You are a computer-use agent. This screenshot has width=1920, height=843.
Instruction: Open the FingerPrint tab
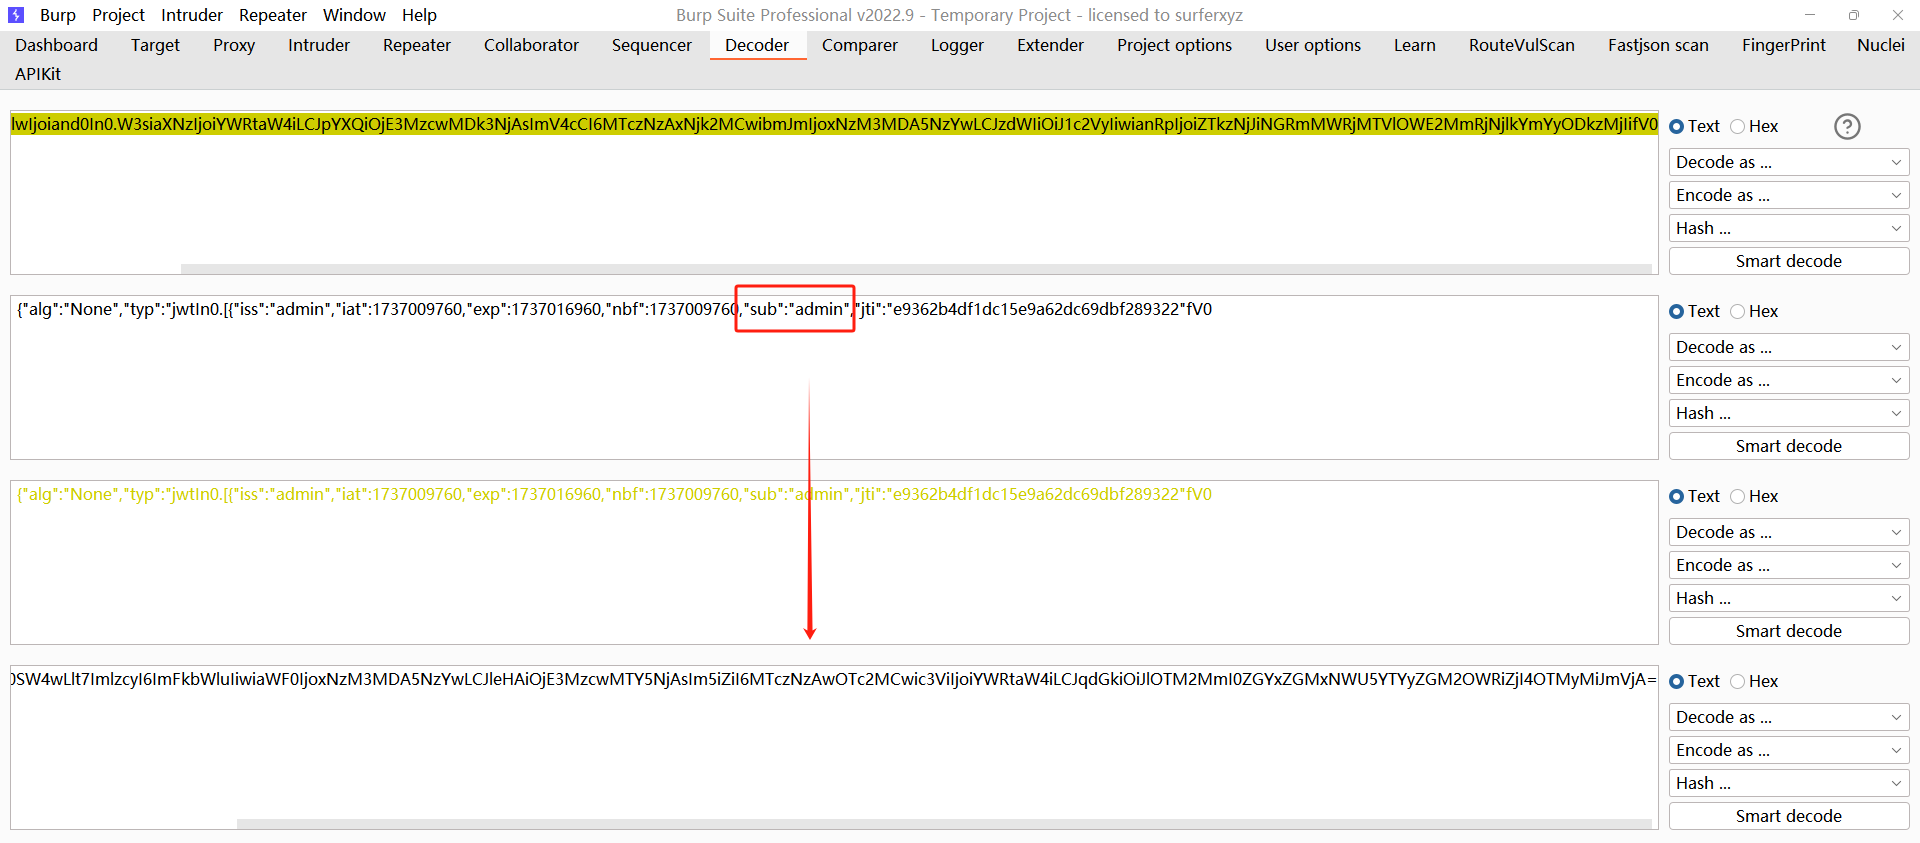point(1784,45)
